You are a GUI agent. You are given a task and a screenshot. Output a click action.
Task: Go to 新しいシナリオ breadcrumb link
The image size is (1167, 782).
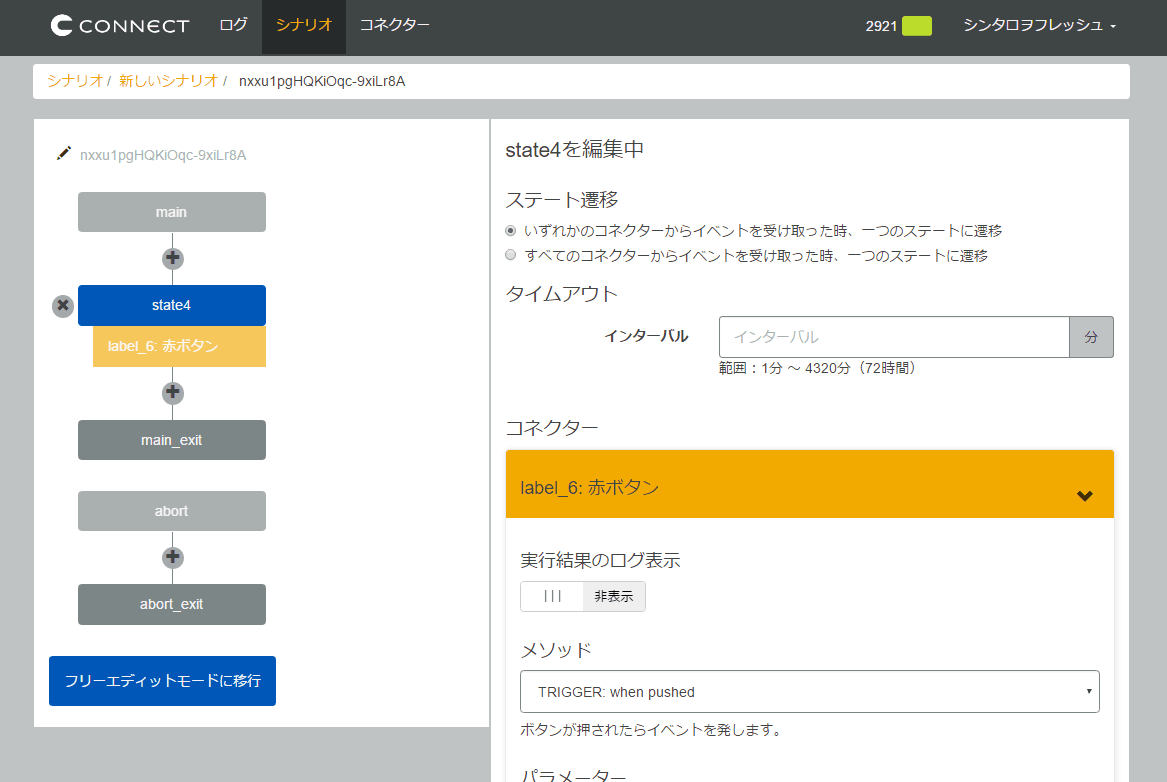(168, 81)
